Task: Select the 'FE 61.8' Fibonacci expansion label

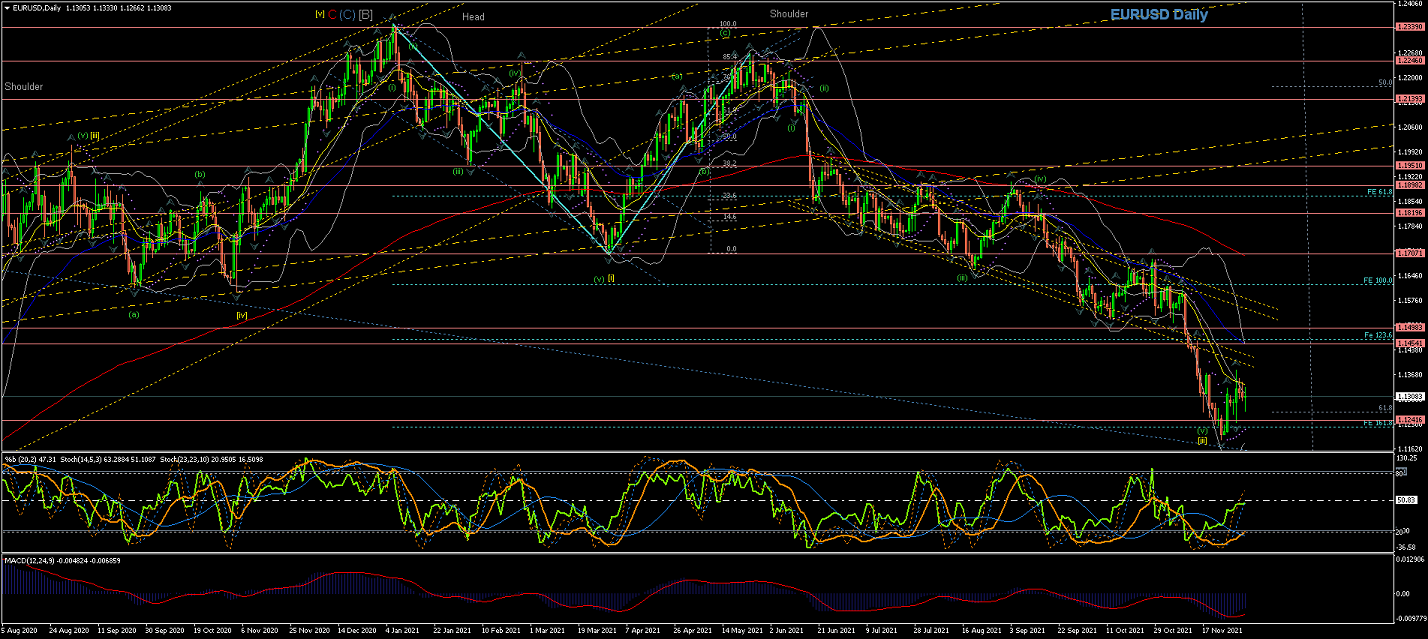Action: click(x=1380, y=191)
